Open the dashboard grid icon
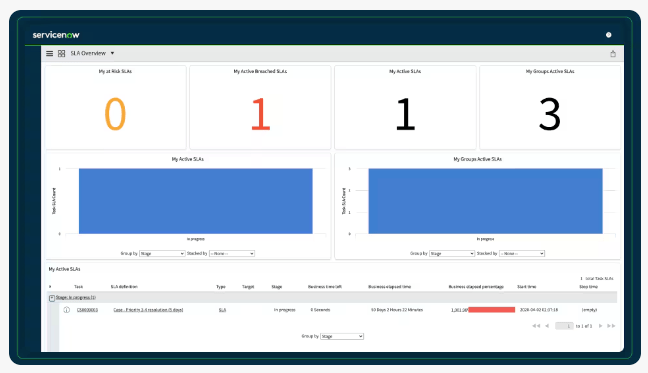648x373 pixels. (x=62, y=53)
